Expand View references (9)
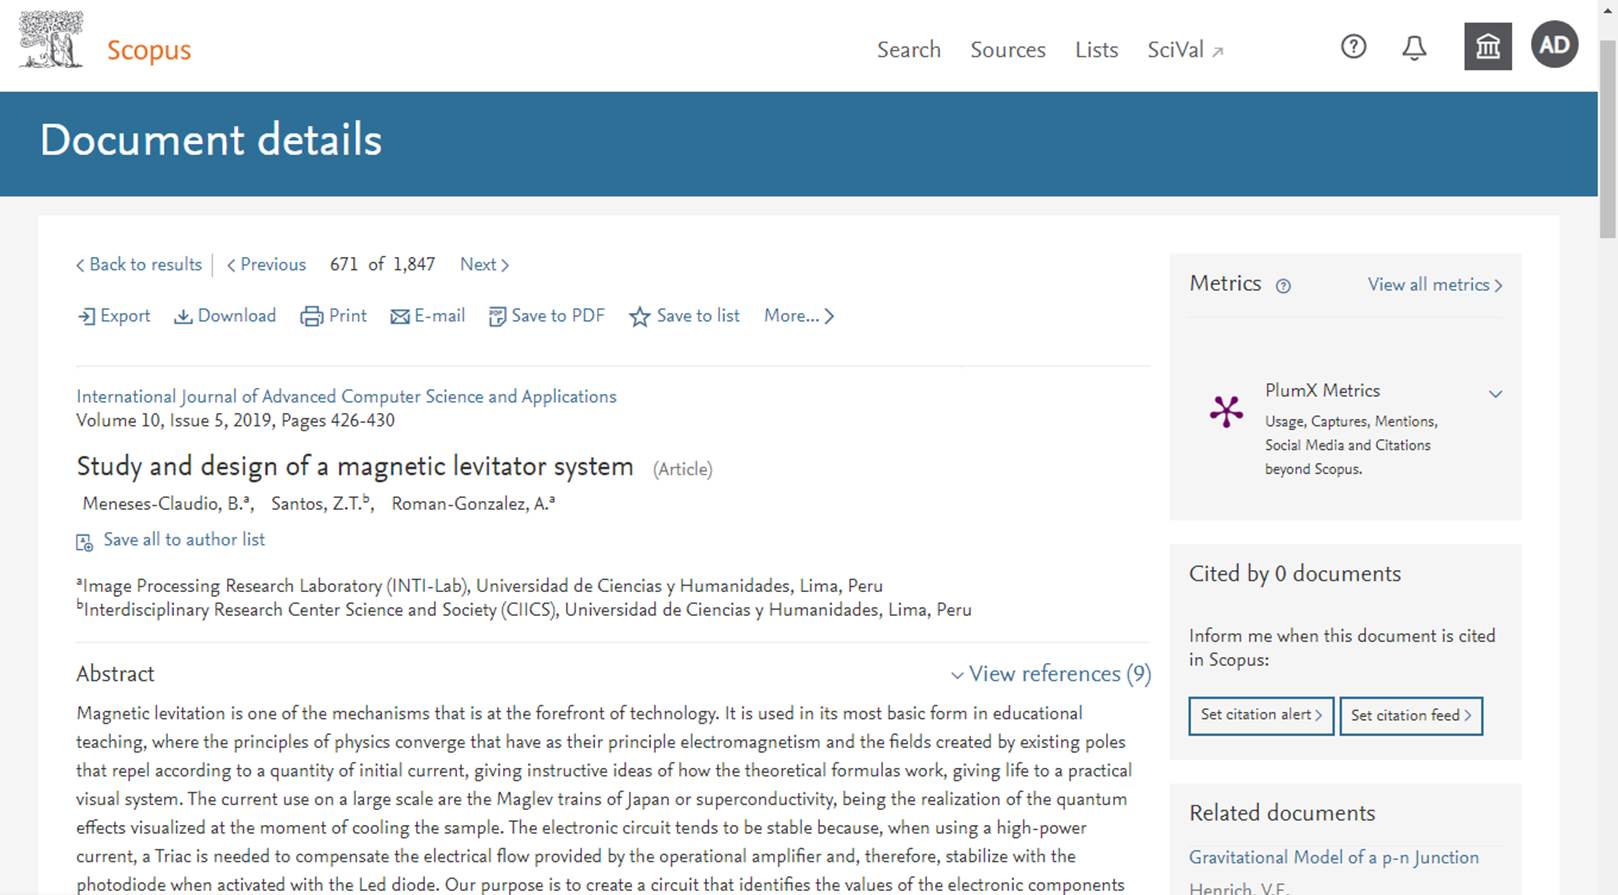 coord(1051,674)
